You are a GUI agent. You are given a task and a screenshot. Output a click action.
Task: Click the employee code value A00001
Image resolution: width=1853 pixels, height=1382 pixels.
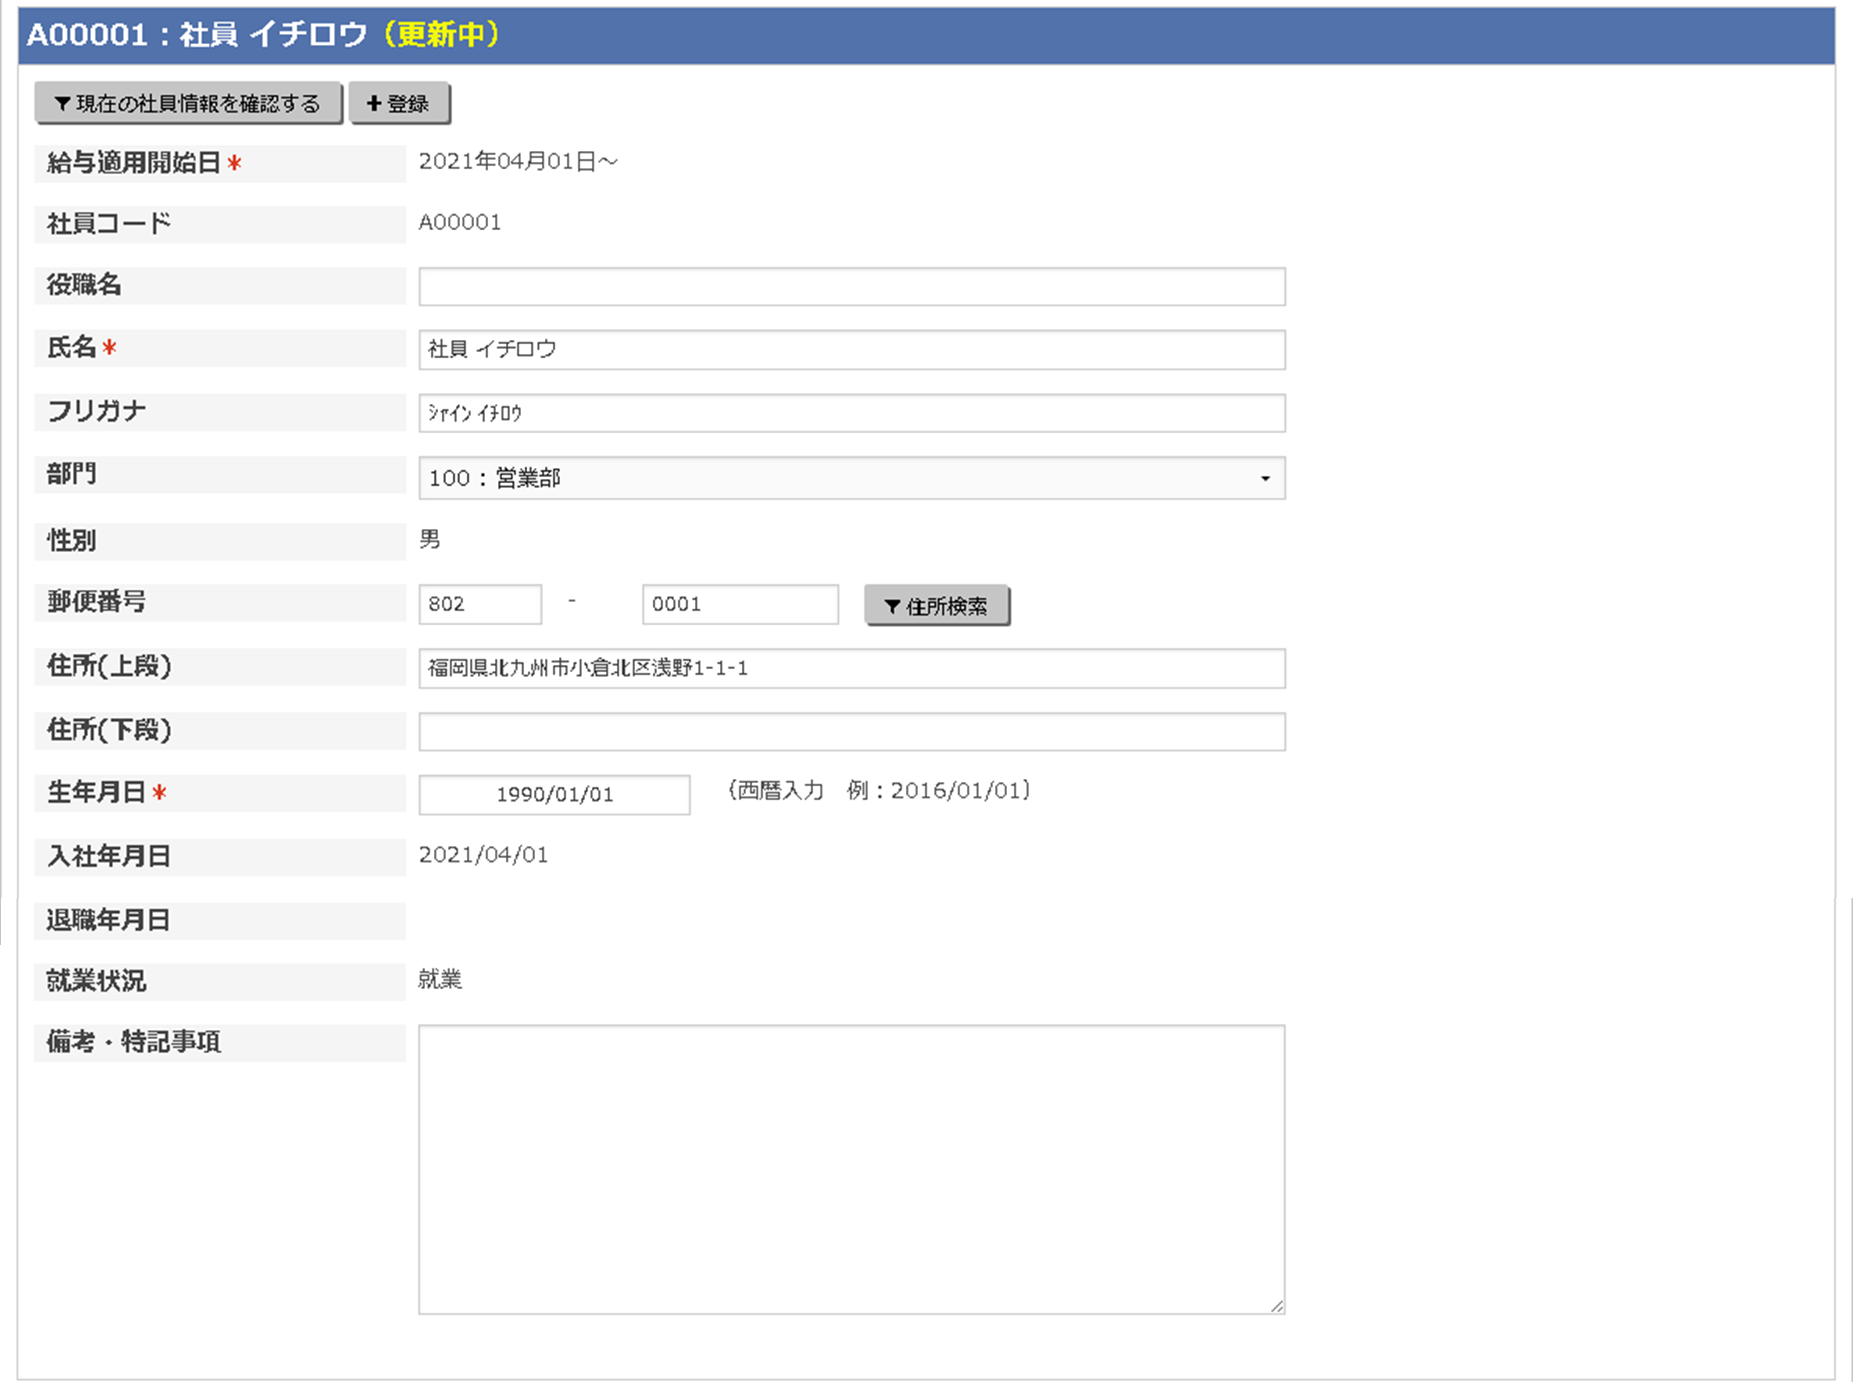460,222
